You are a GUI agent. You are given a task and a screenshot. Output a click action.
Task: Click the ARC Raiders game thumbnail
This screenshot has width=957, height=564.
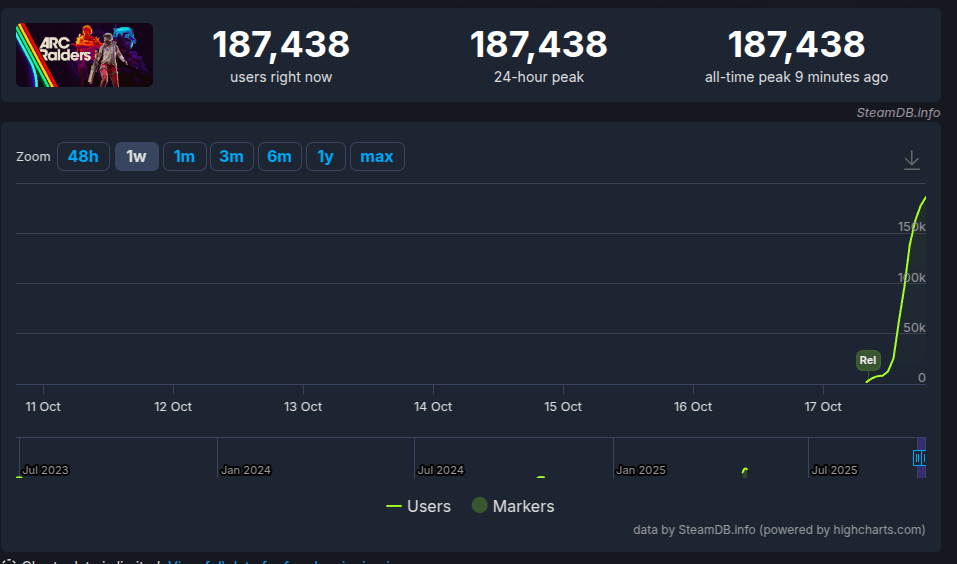pyautogui.click(x=85, y=55)
